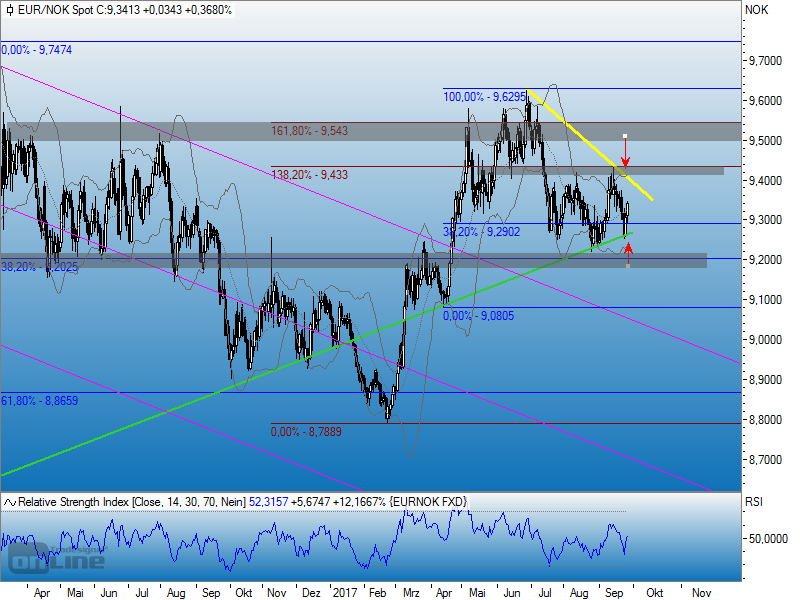This screenshot has height=600, width=800.
Task: Click the 161,80% - 9,543 retracement label
Action: [310, 129]
